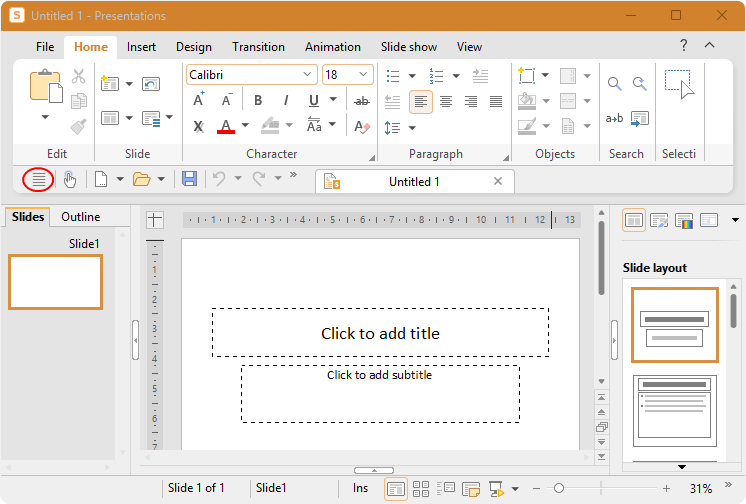The image size is (746, 504).
Task: Set paragraph alignment to centered
Action: [x=446, y=101]
